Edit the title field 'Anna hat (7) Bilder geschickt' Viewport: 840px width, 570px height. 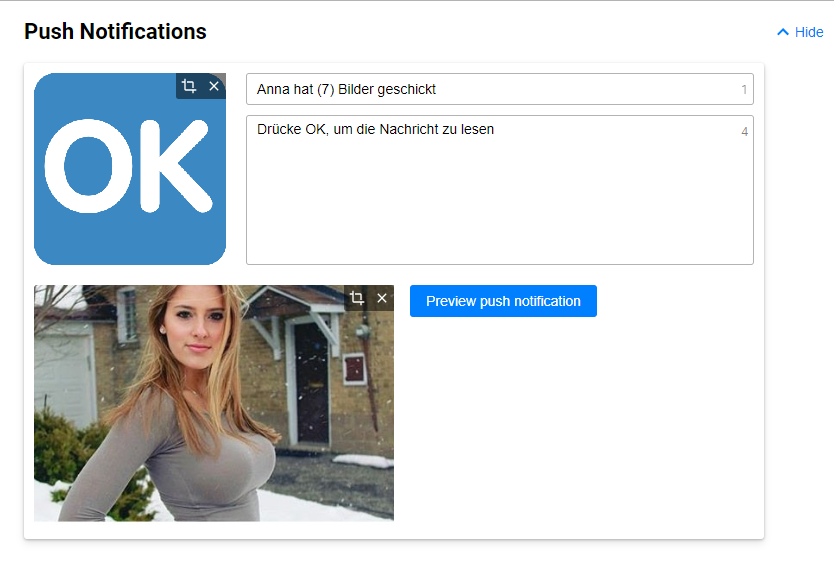[500, 89]
